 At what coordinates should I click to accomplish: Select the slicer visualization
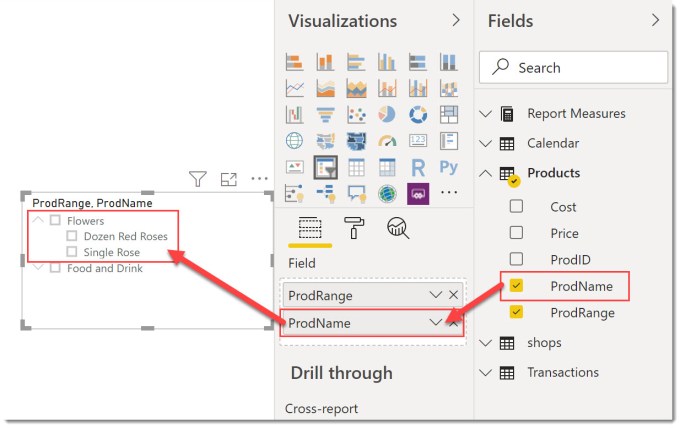(x=325, y=167)
